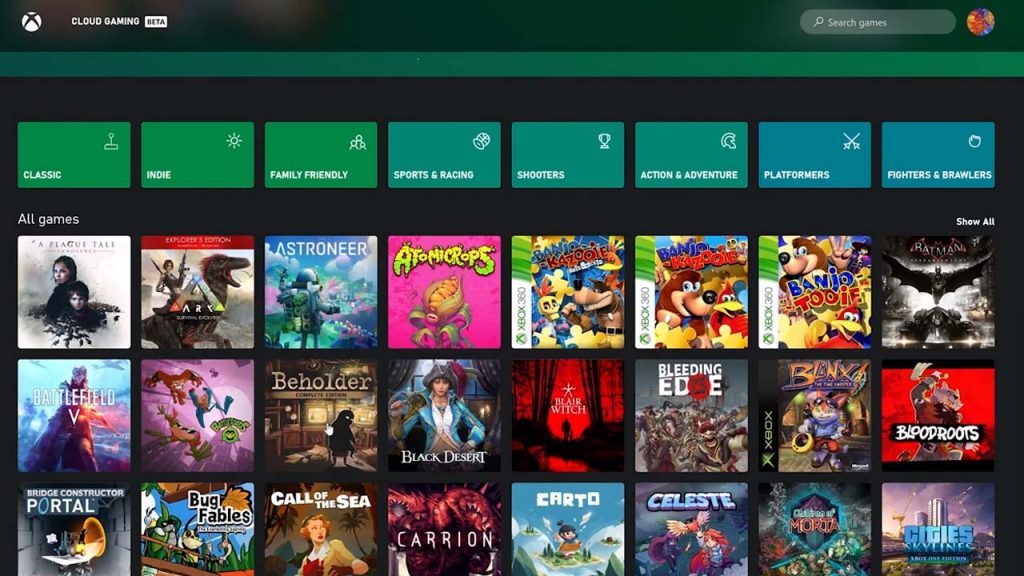Open Black Desert game tile

click(x=444, y=415)
